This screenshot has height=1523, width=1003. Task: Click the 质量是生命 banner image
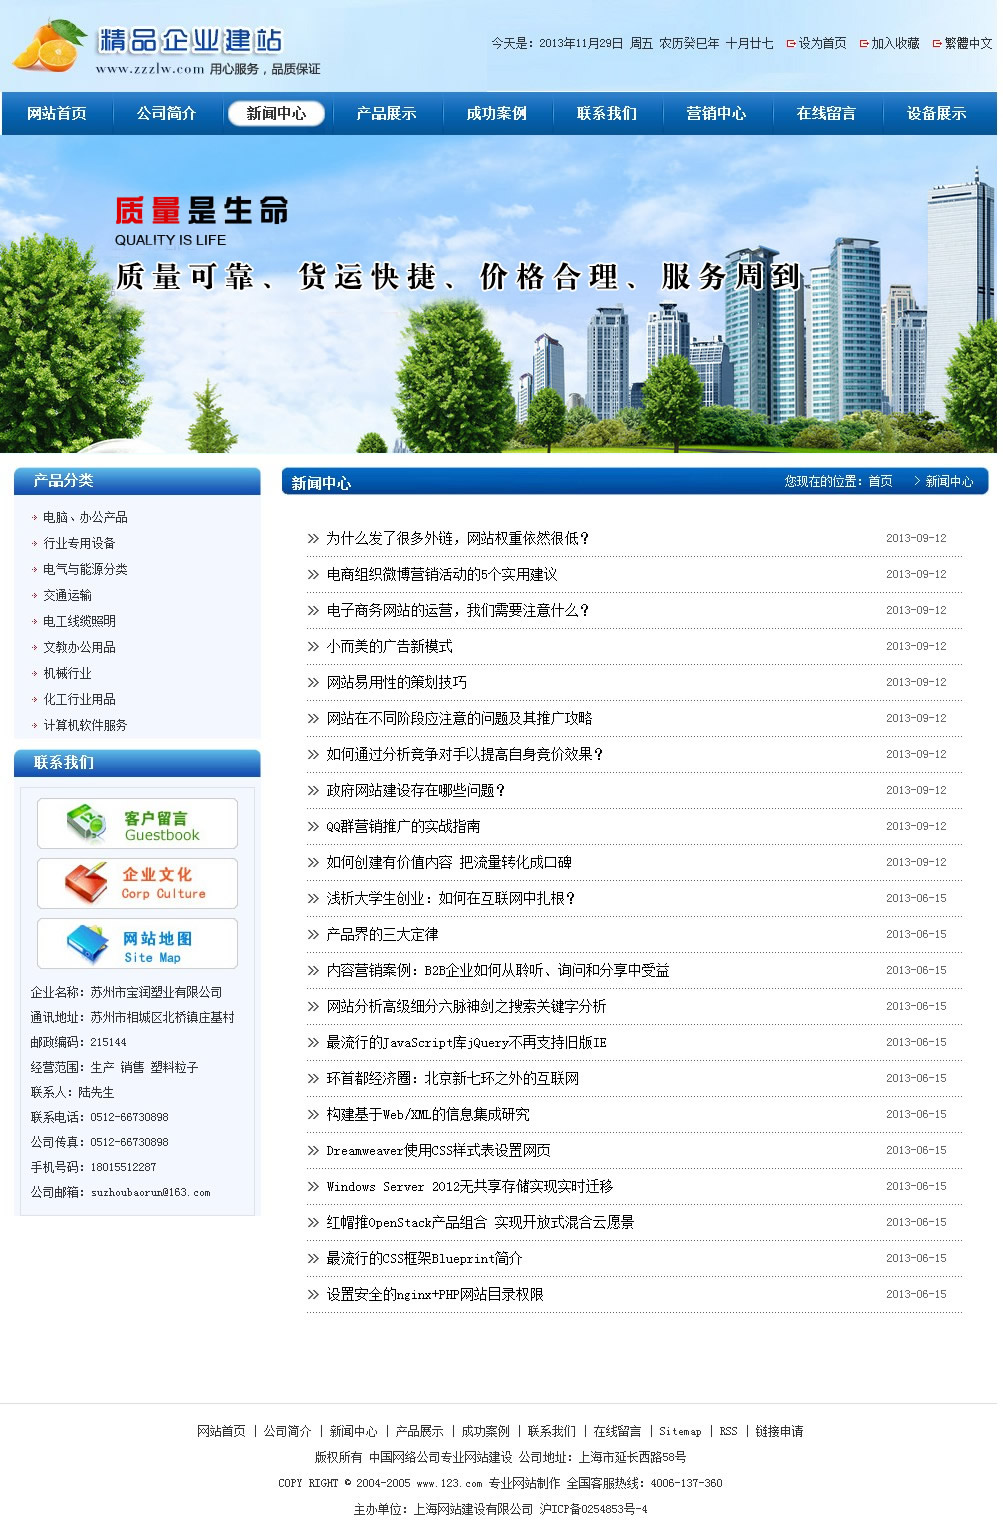point(500,295)
